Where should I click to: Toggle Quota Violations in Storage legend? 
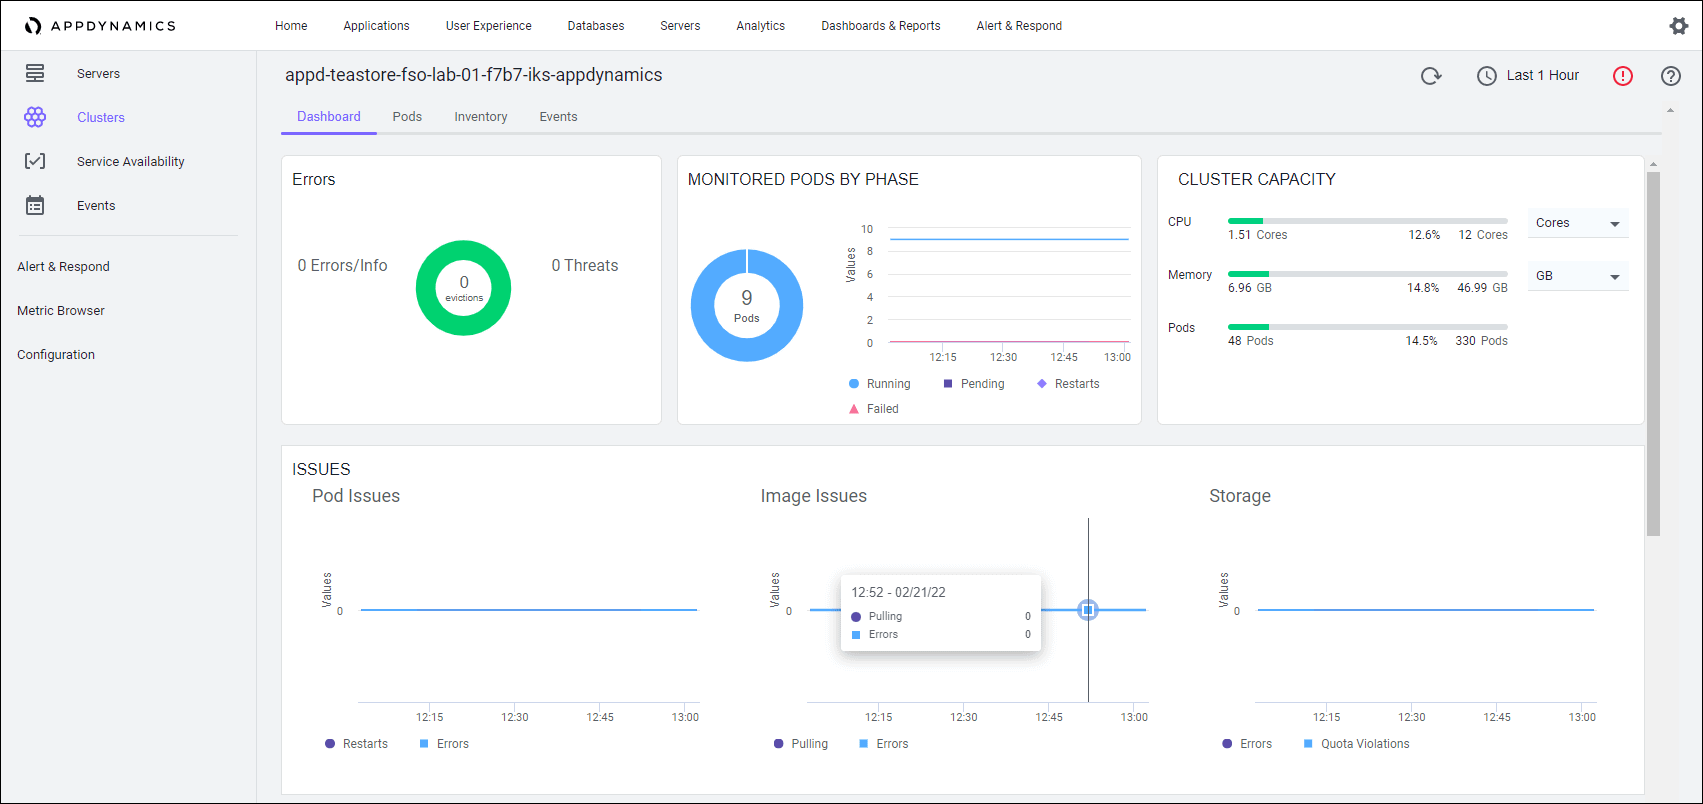tap(1356, 744)
